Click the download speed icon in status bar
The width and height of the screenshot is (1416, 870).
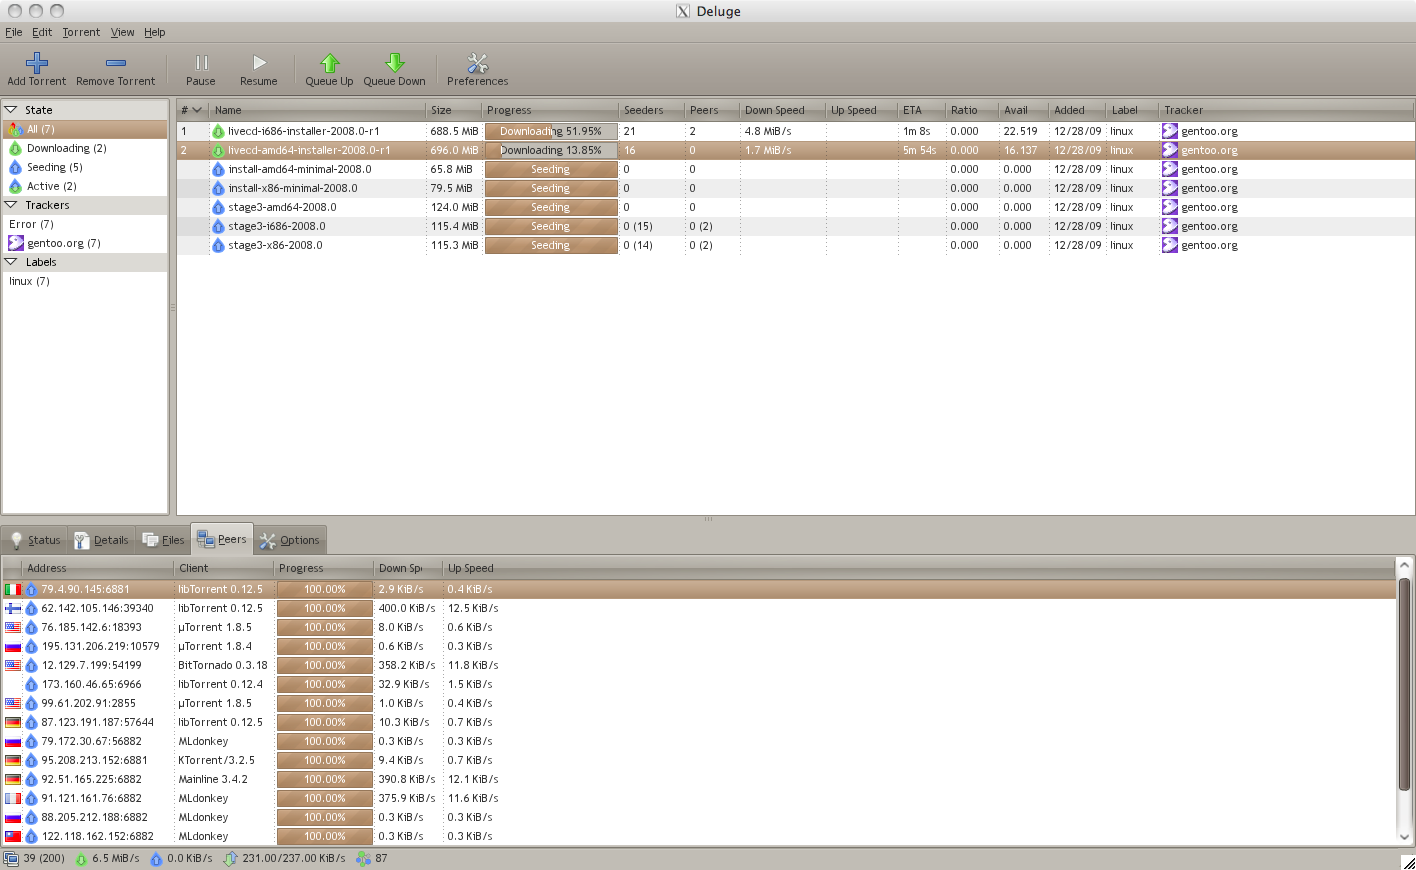click(81, 858)
